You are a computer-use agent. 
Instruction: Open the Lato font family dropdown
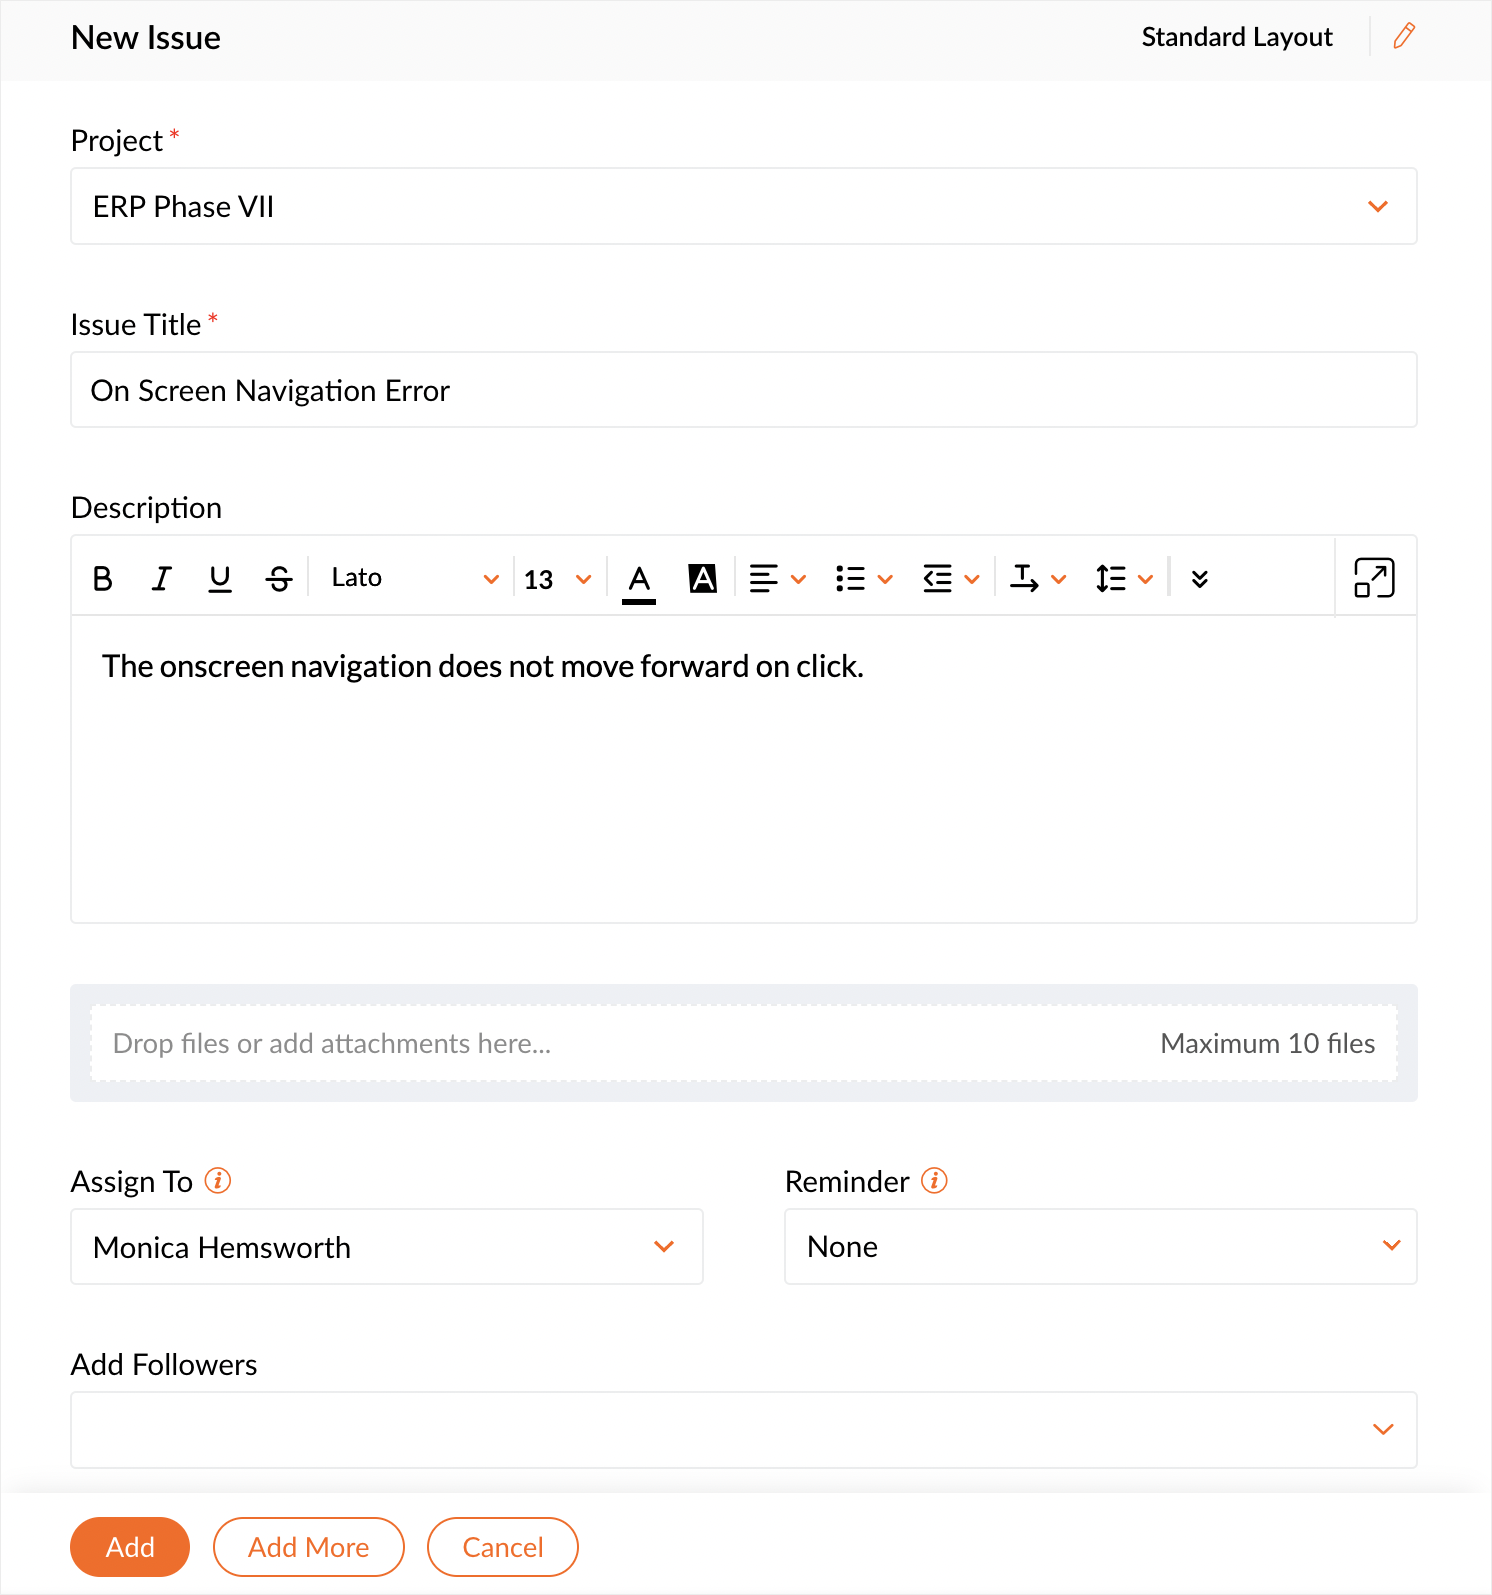[x=414, y=578]
